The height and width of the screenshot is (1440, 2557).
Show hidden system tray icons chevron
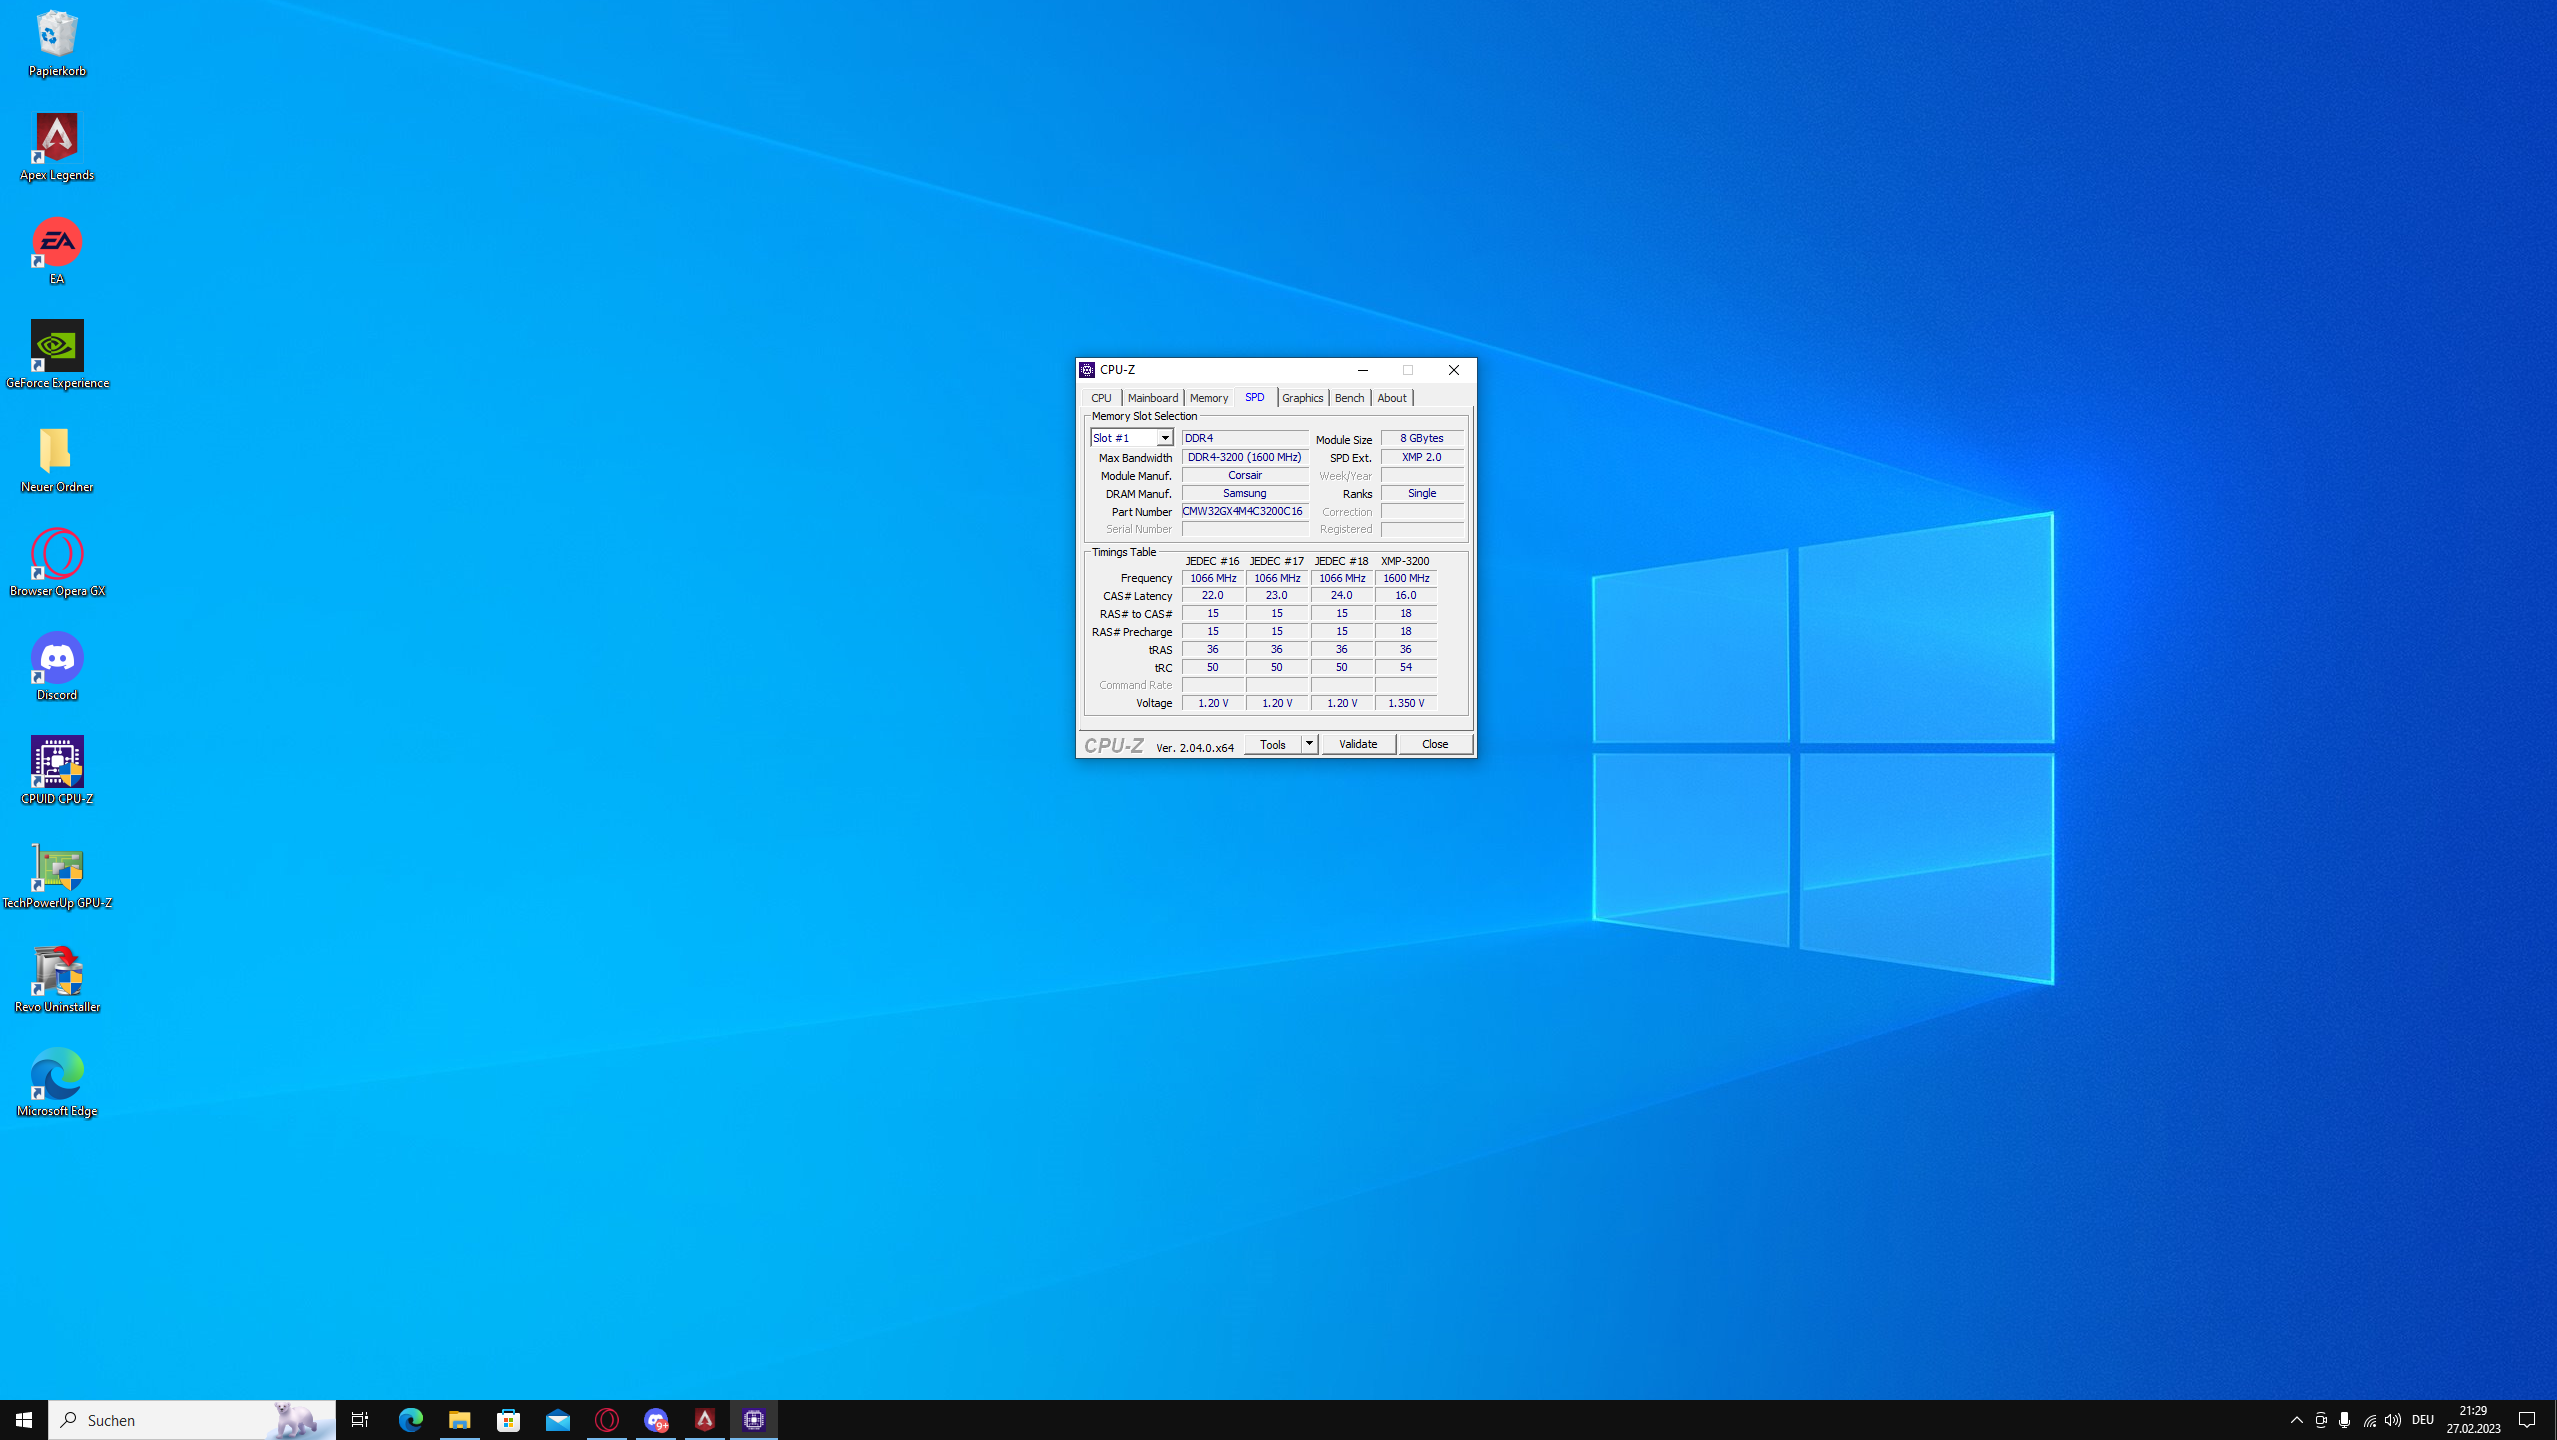(x=2296, y=1419)
